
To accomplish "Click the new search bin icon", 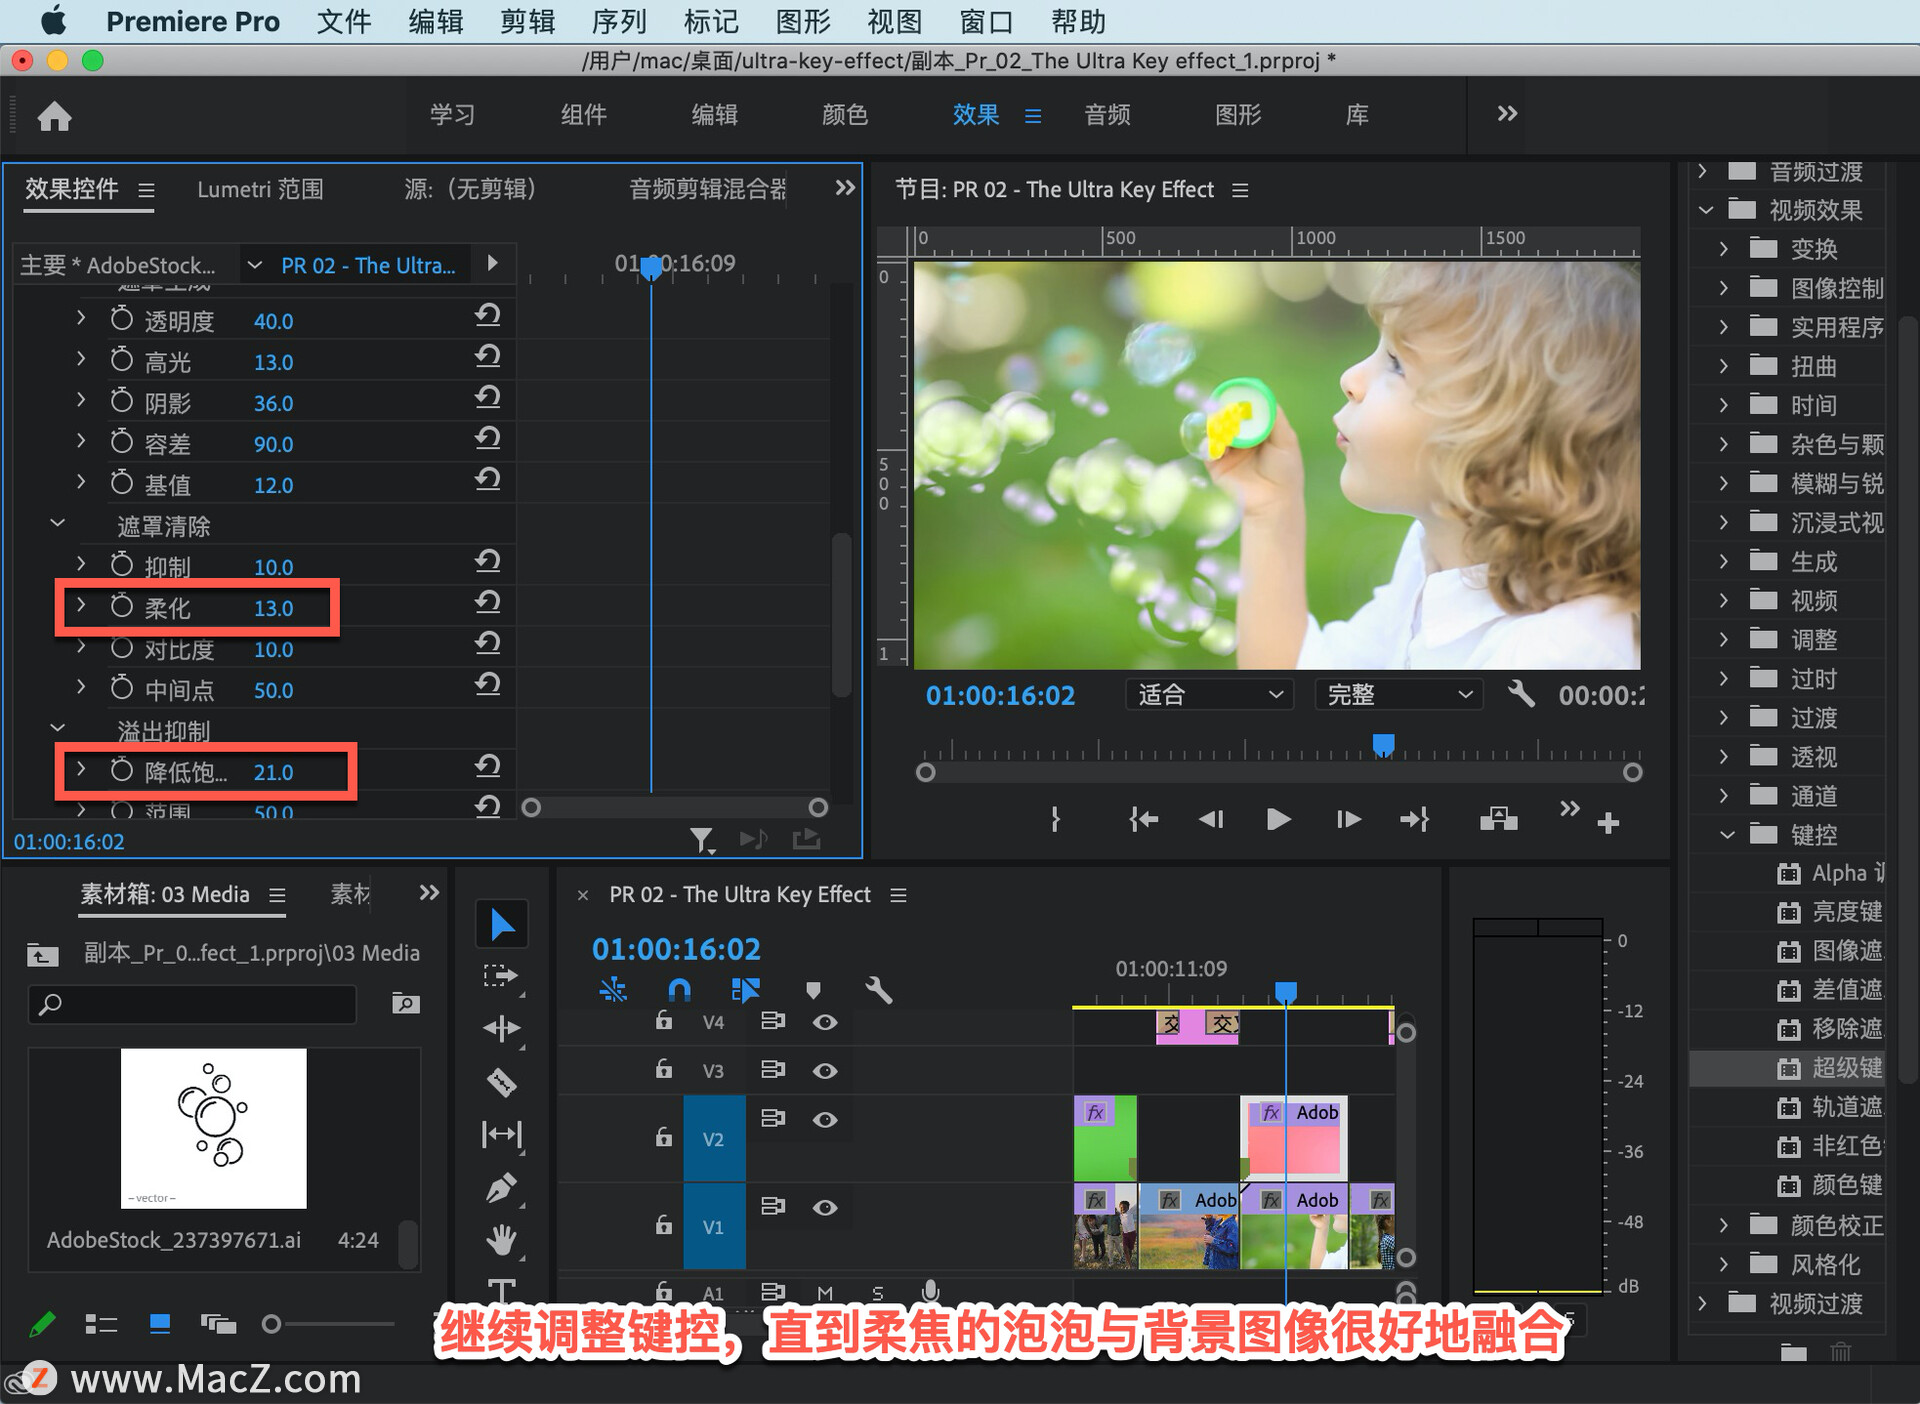I will click(405, 1003).
